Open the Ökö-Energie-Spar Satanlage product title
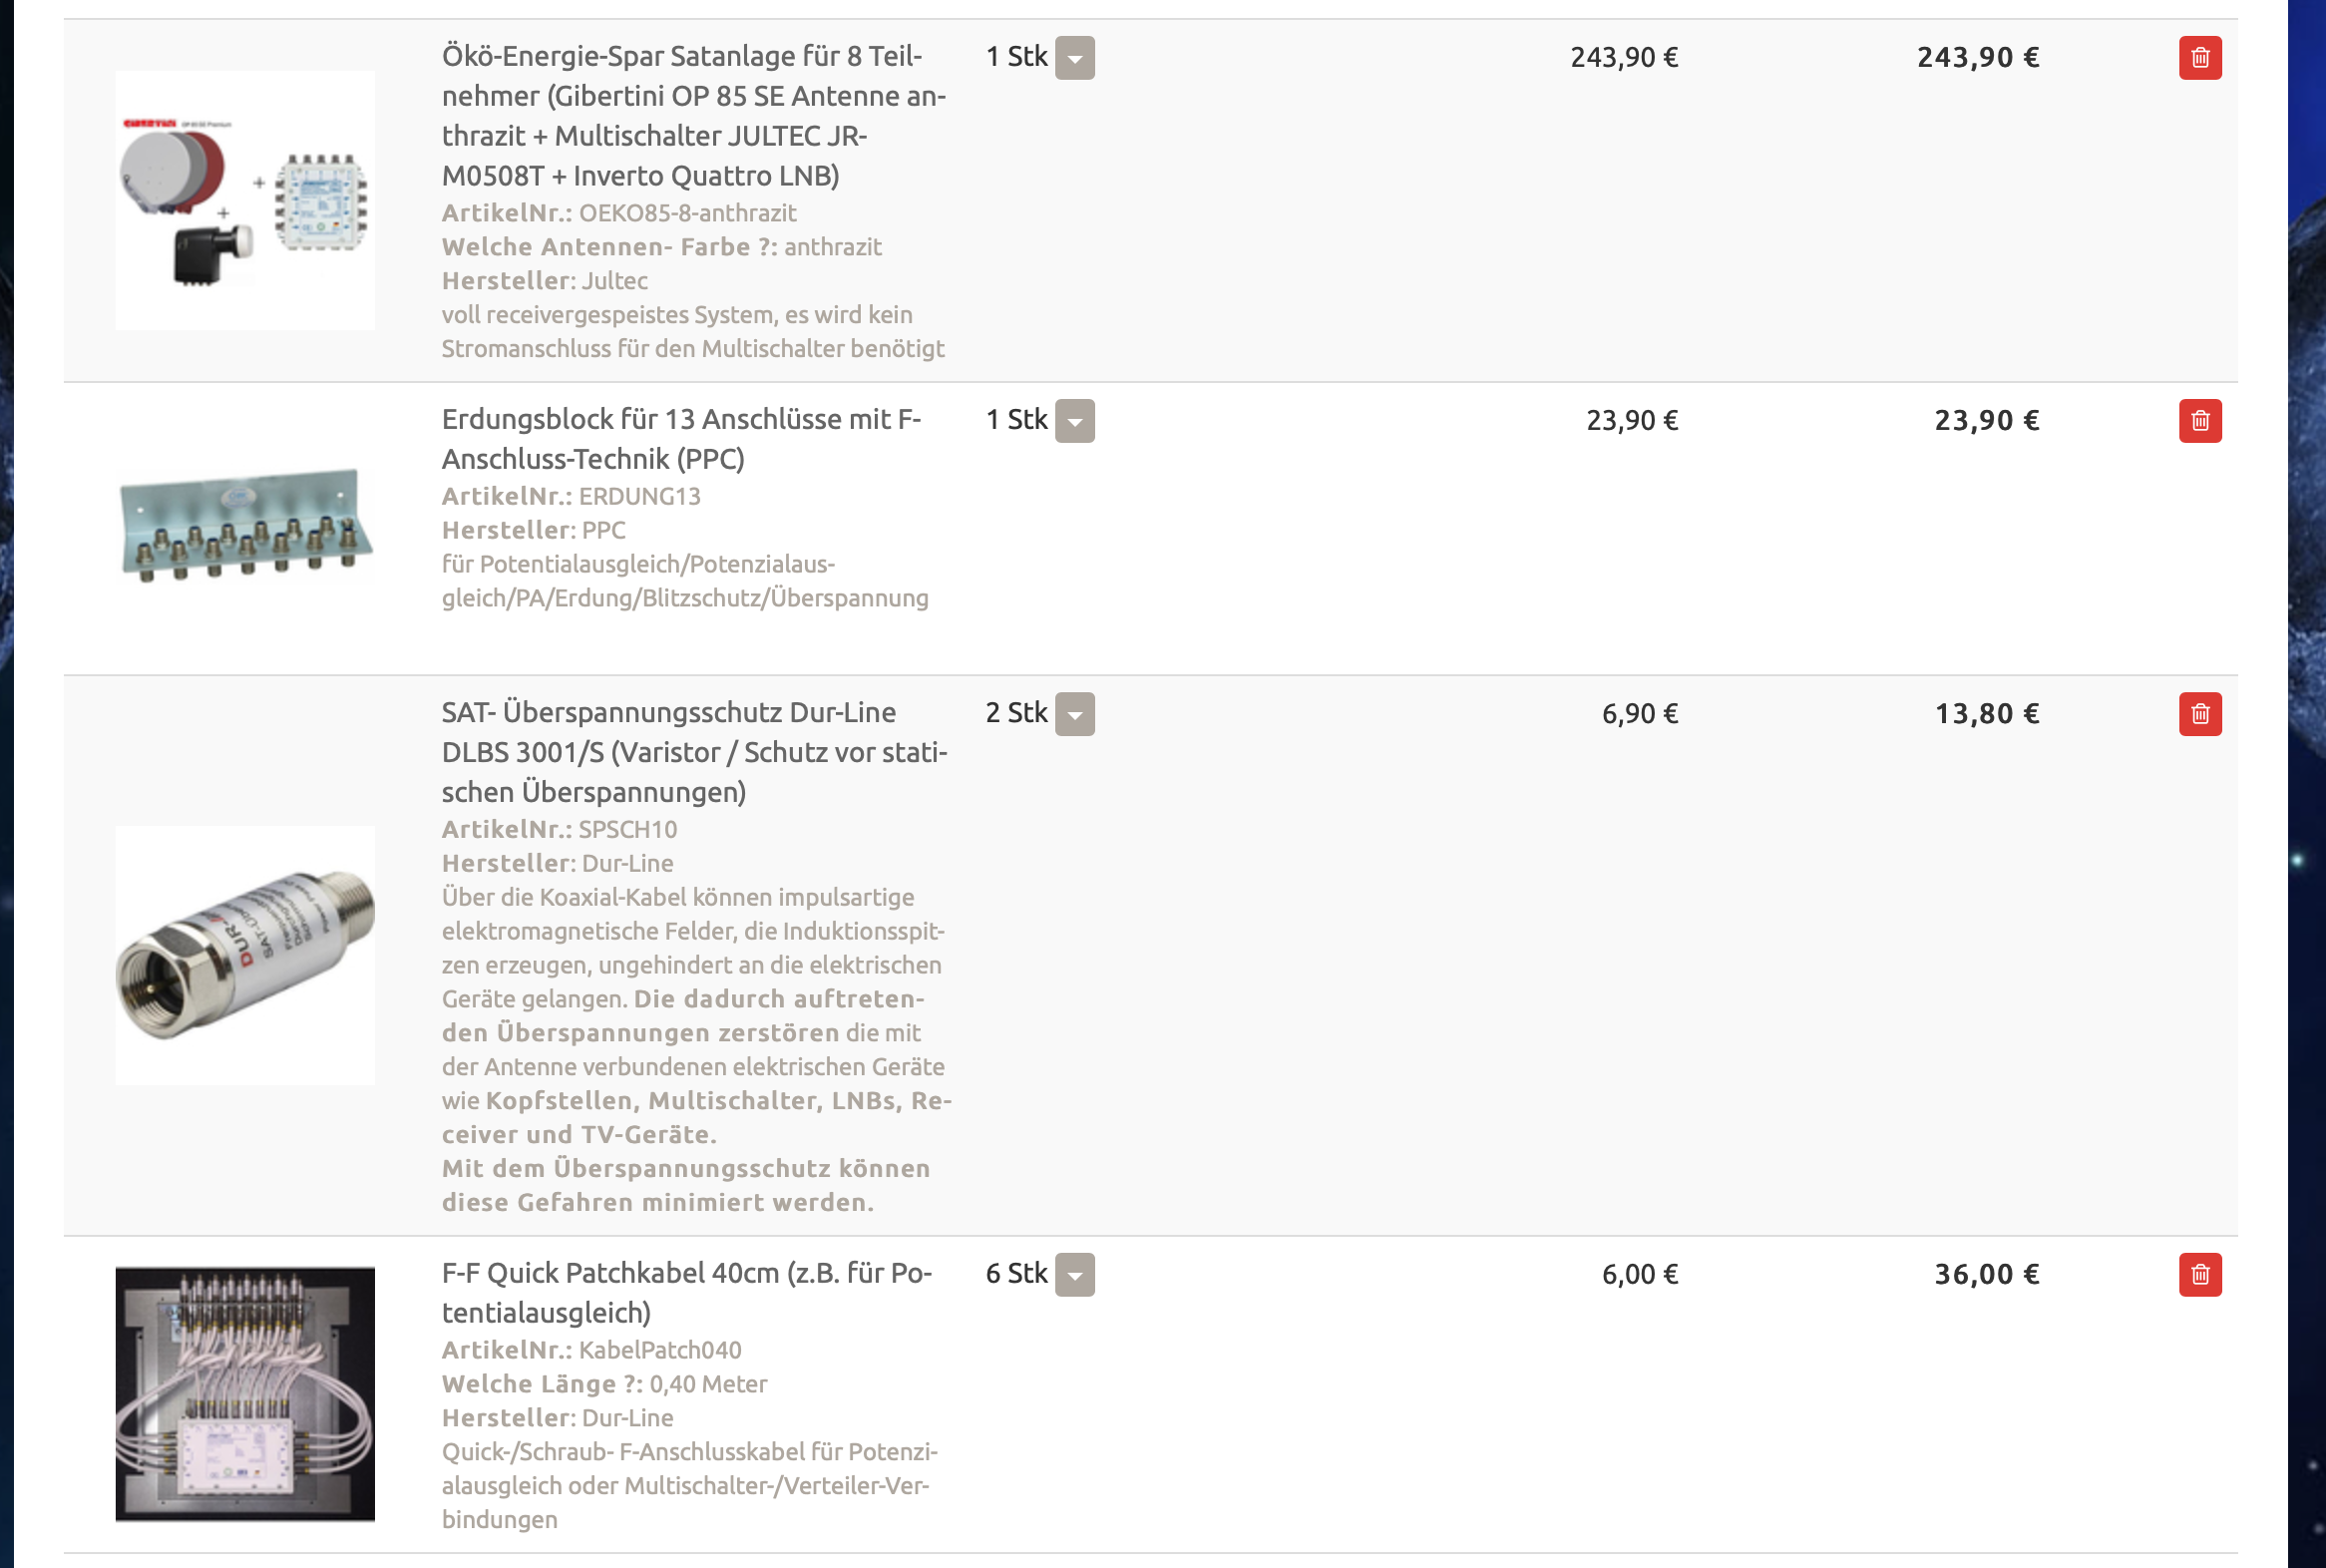 [x=693, y=116]
